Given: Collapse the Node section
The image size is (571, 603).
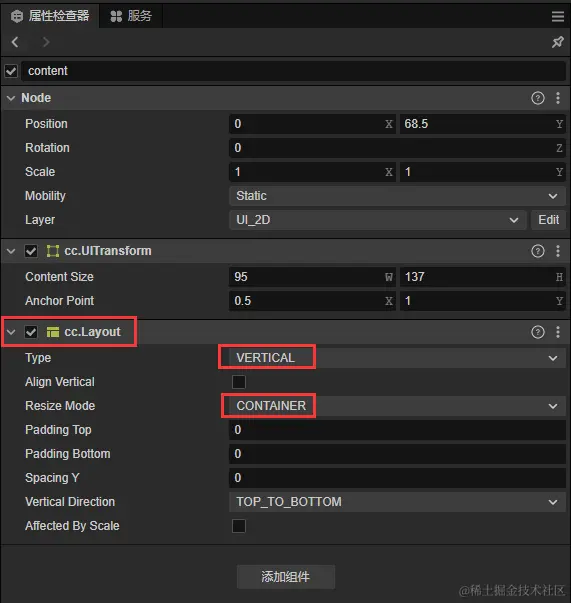Looking at the screenshot, I should (x=11, y=98).
